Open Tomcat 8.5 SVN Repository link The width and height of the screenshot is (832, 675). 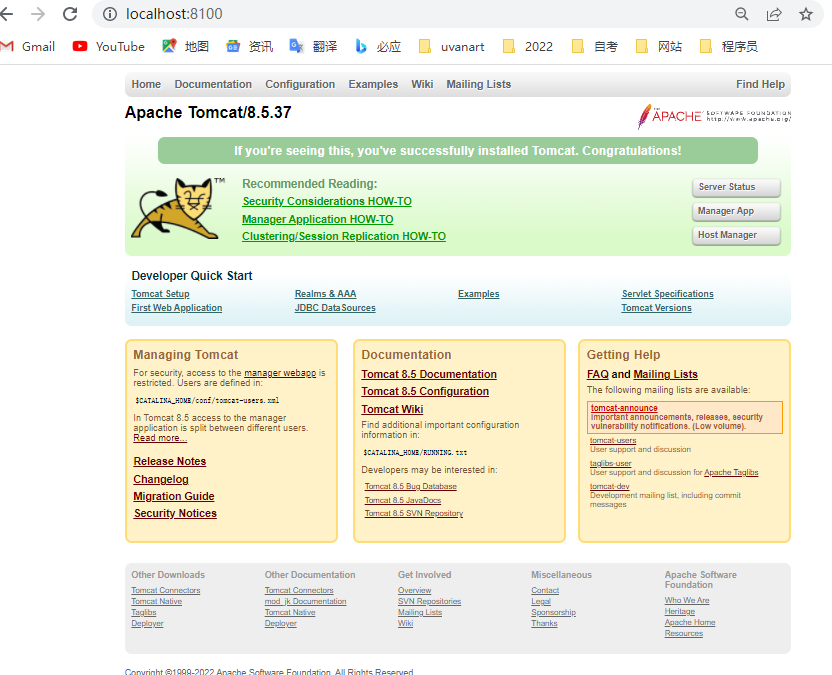[414, 513]
